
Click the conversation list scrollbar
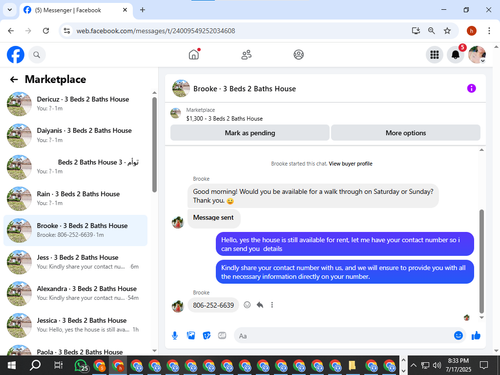tap(154, 145)
